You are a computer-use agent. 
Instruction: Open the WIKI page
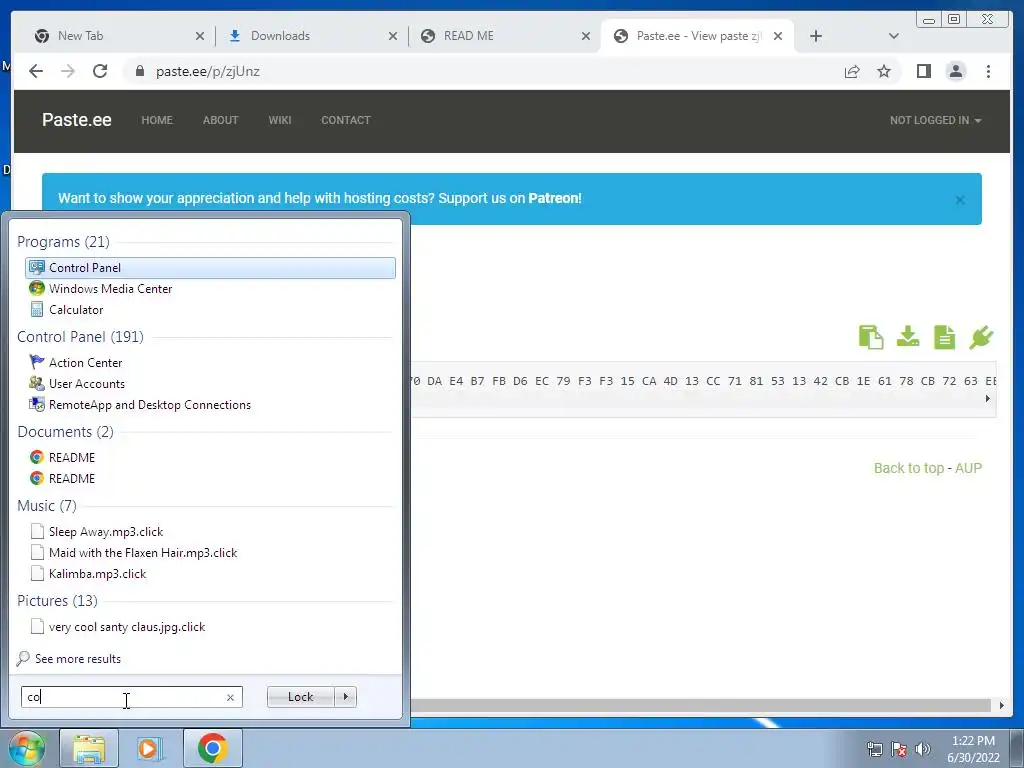click(280, 120)
